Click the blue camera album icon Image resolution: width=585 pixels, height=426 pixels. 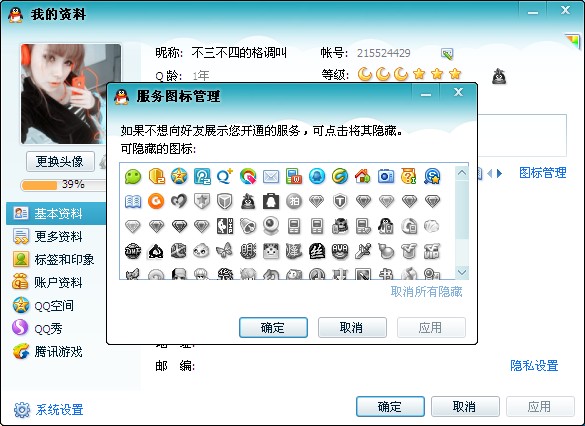tap(386, 176)
